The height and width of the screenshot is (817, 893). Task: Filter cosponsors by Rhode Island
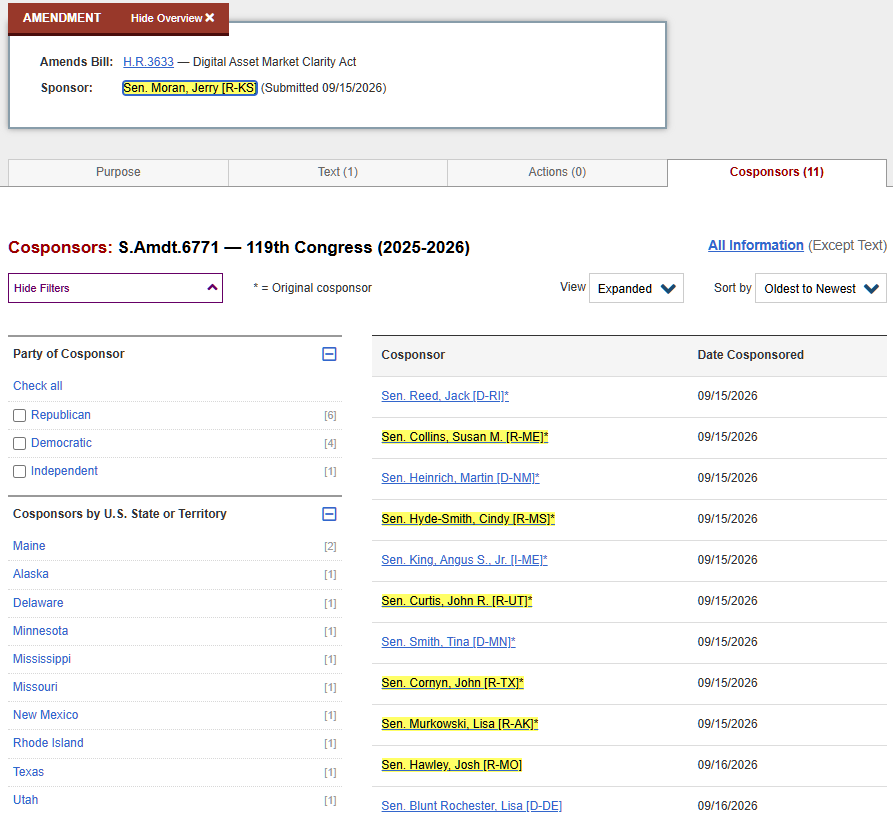pyautogui.click(x=48, y=742)
